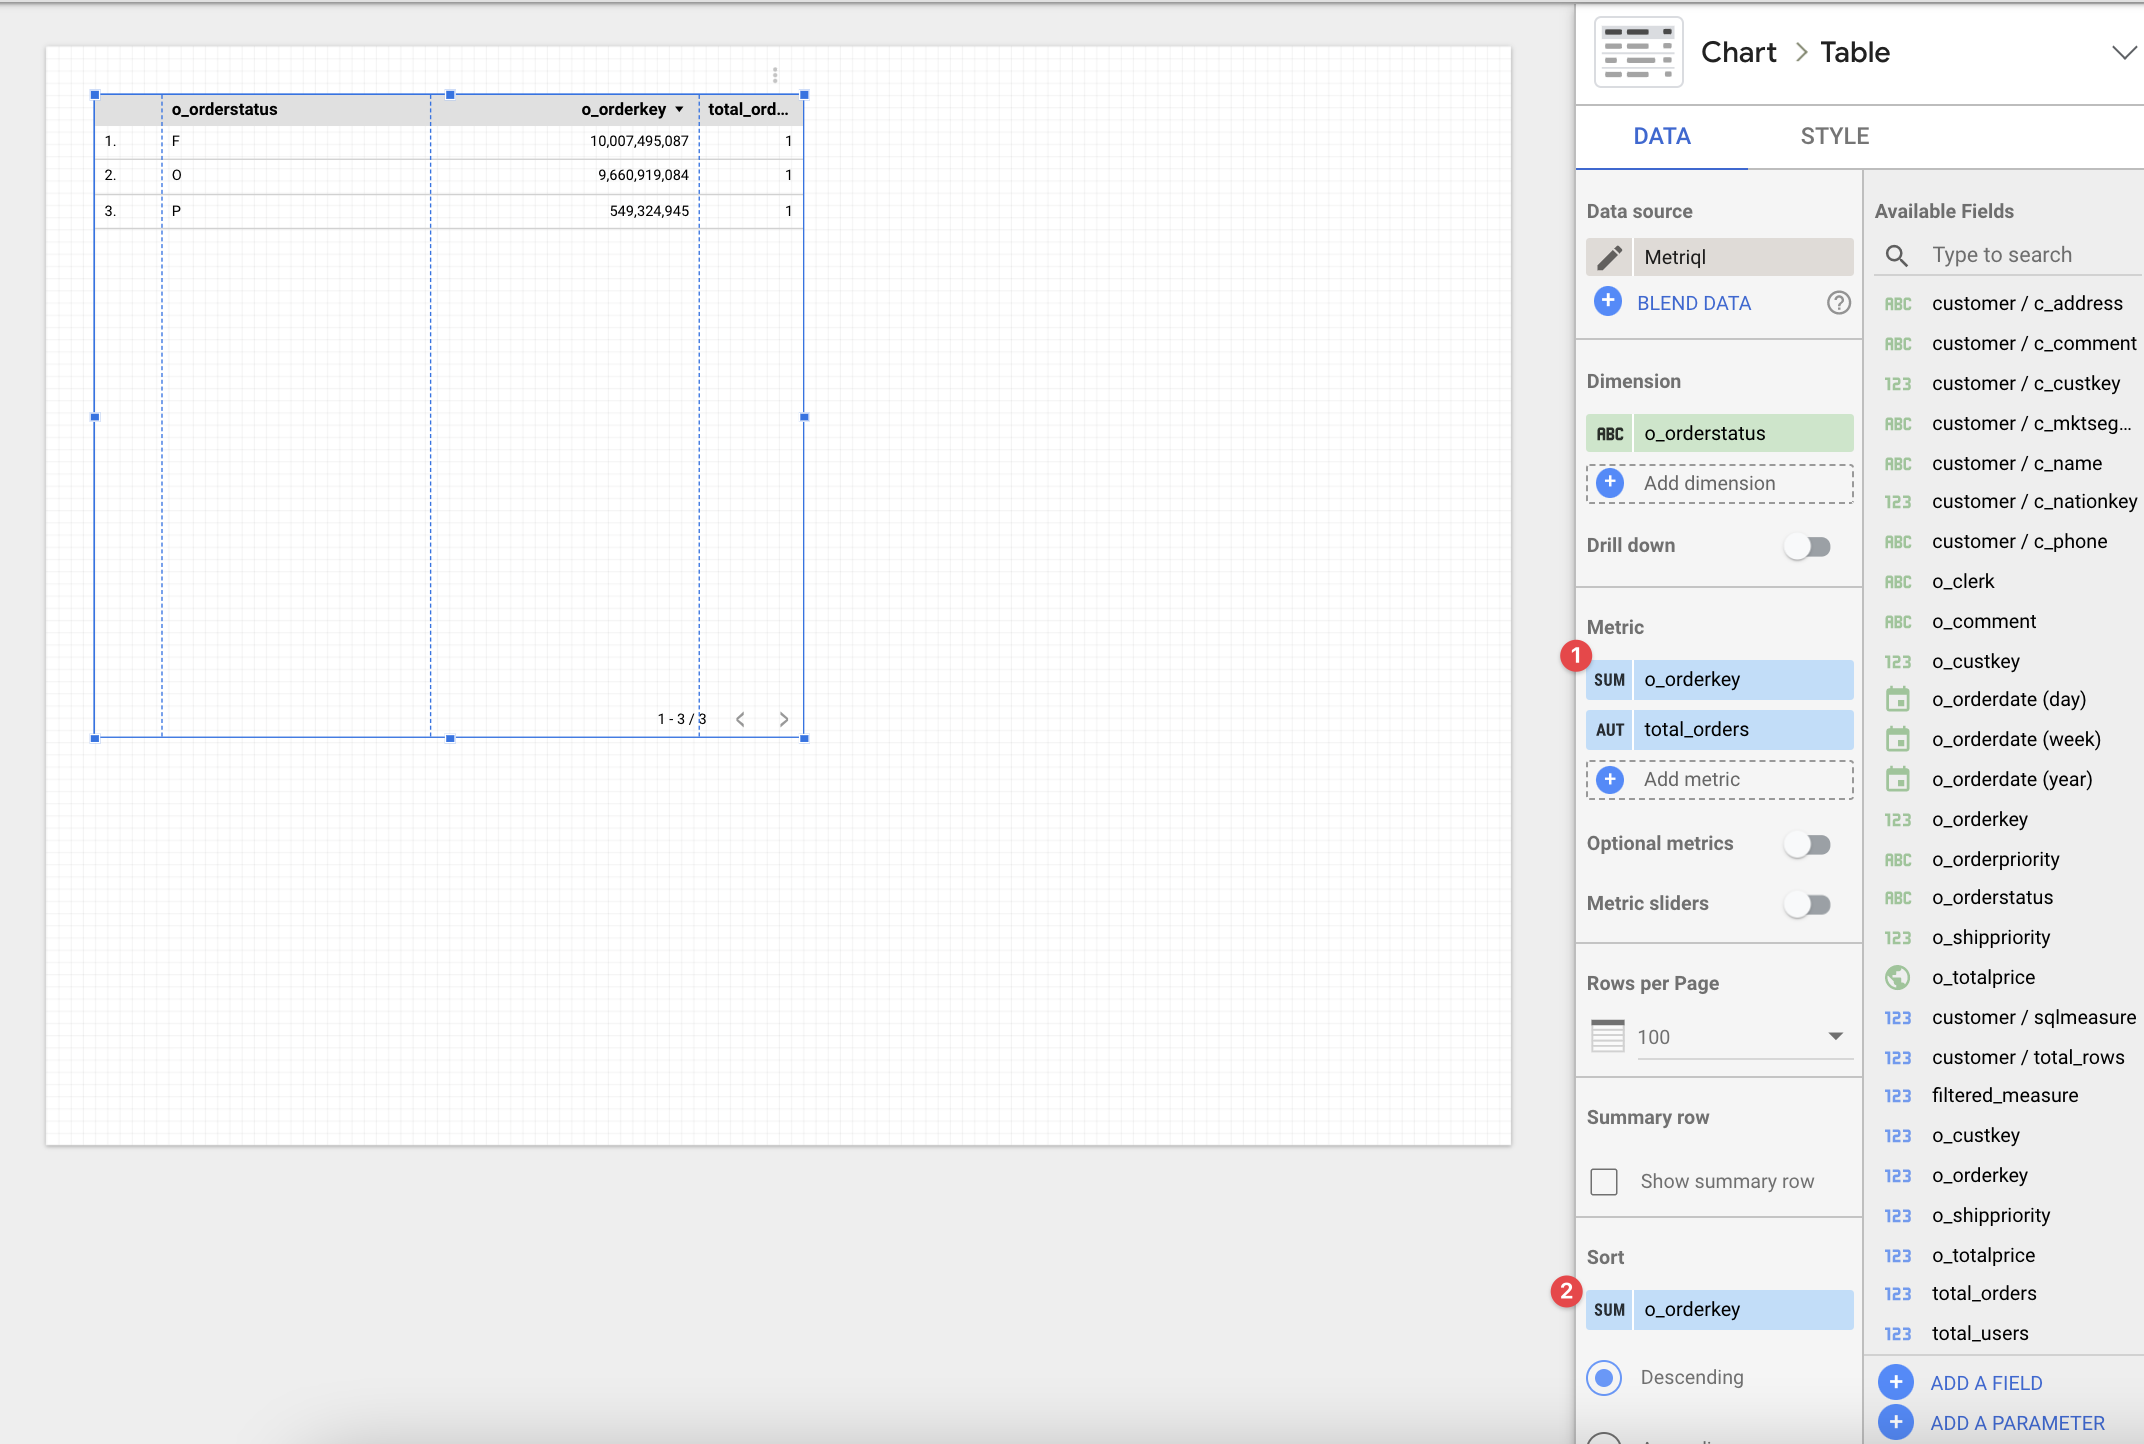Switch to the STYLE tab
This screenshot has height=1444, width=2144.
pos(1834,136)
